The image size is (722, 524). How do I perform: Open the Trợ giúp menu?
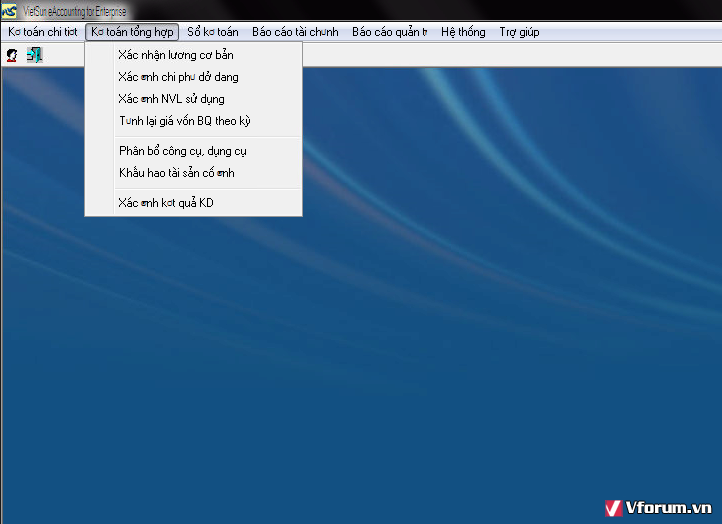519,32
